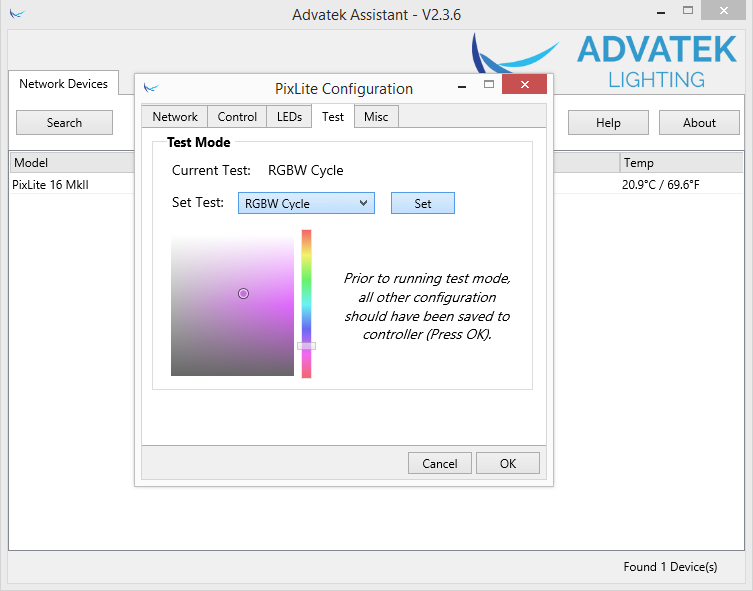
Task: Click the hue slider handle
Action: point(306,346)
